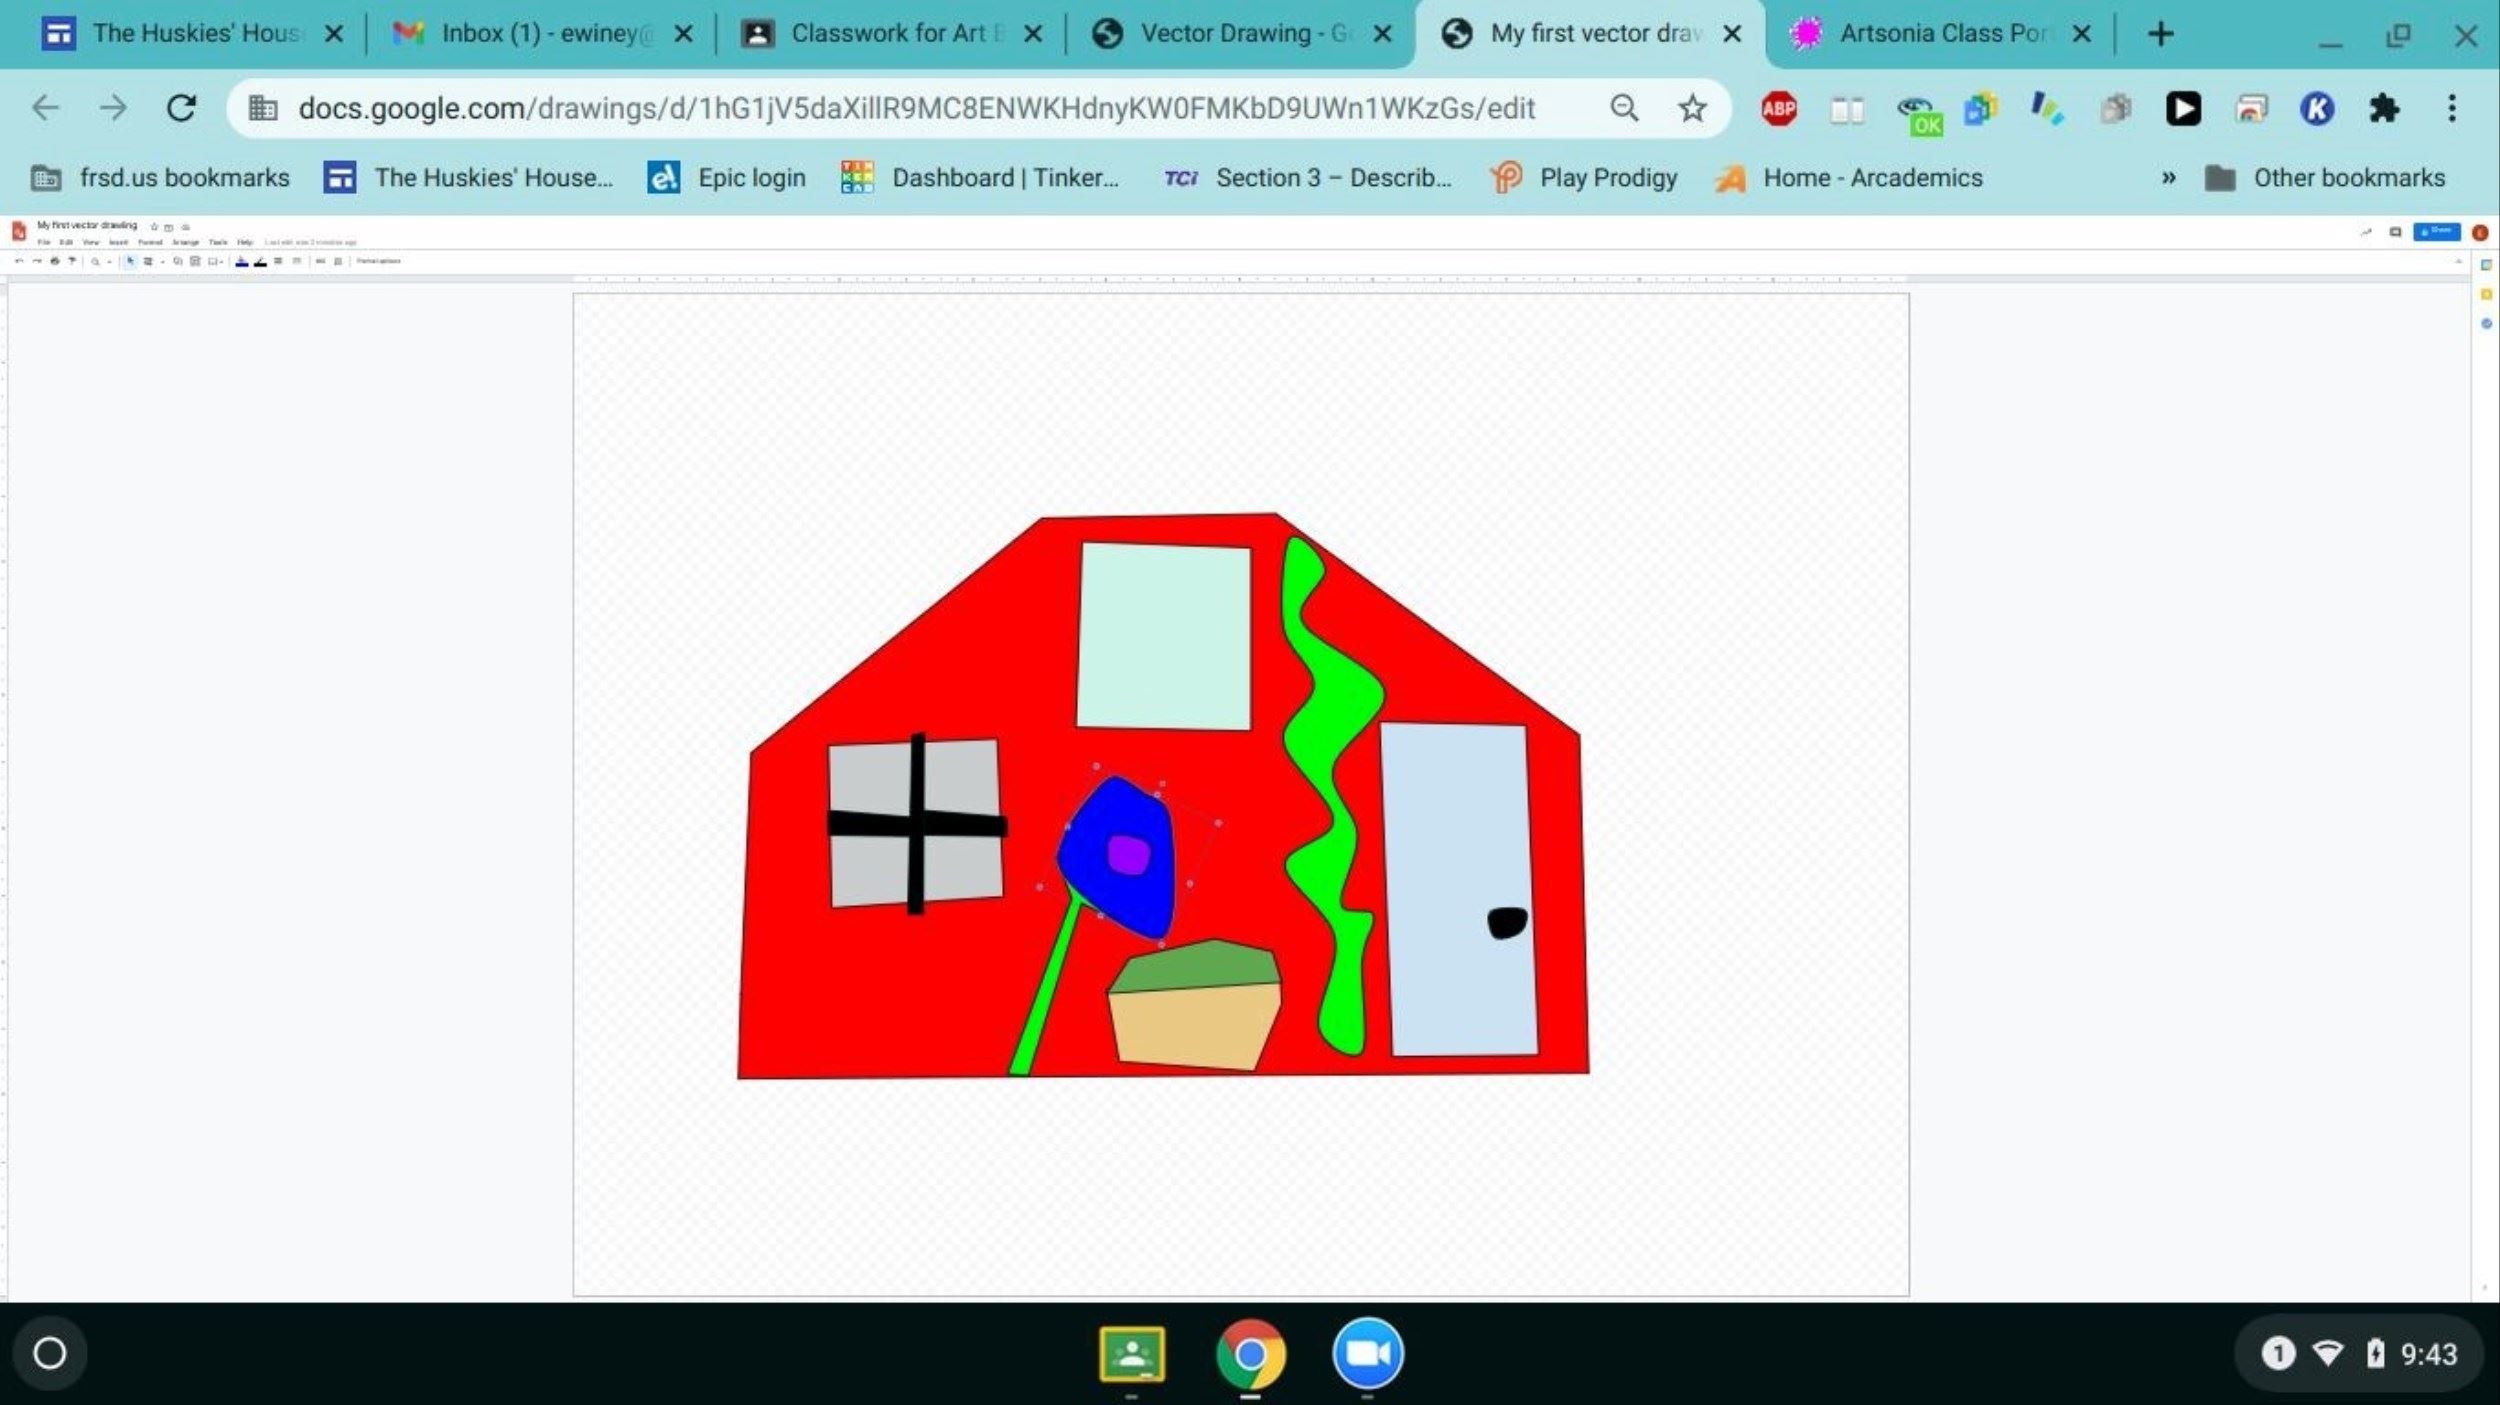Reload the page with the refresh icon
This screenshot has height=1405, width=2500.
click(181, 108)
